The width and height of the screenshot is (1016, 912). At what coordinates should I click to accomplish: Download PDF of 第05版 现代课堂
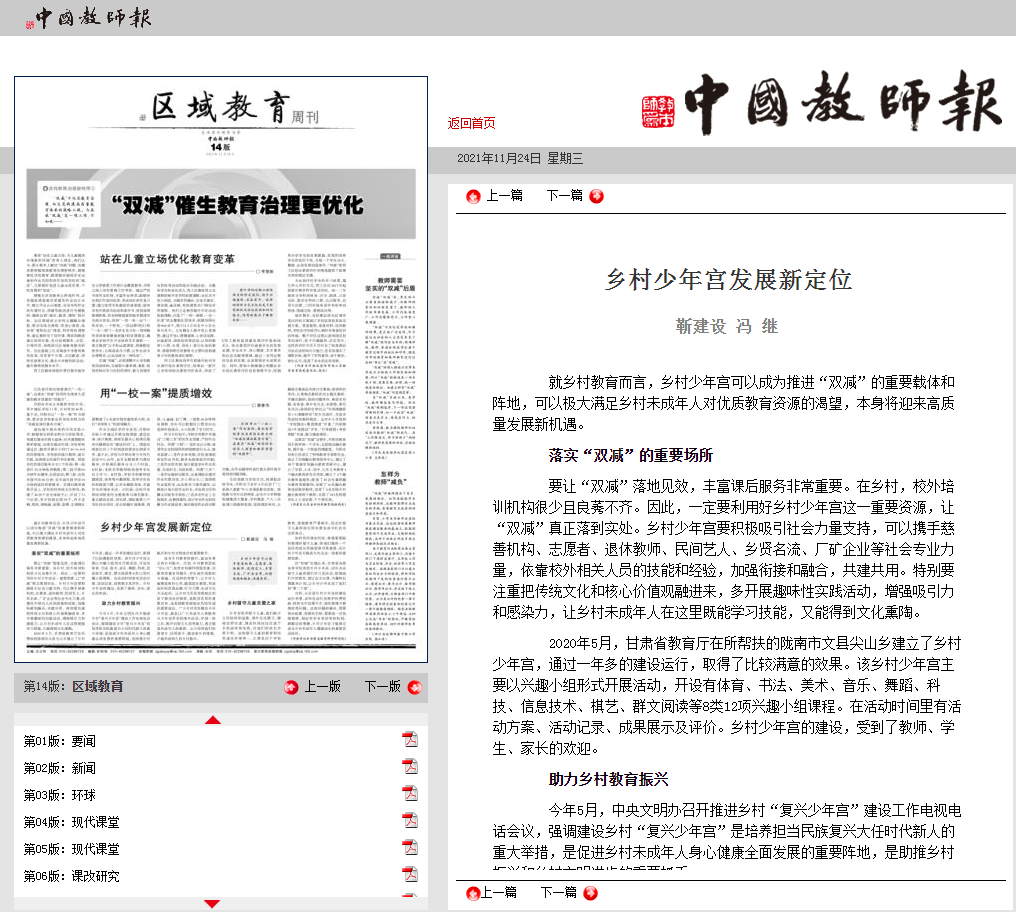coord(410,847)
